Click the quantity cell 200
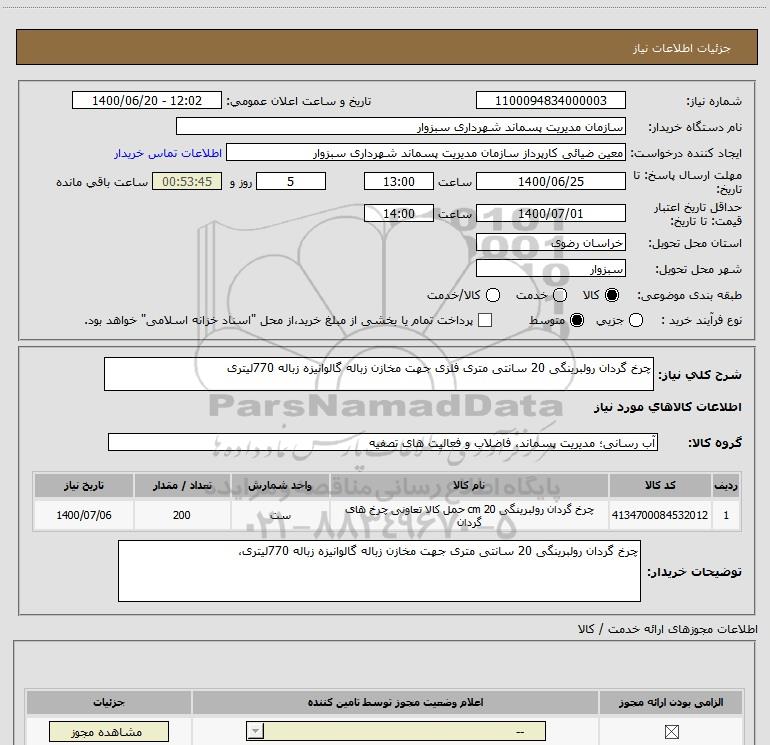 182,515
